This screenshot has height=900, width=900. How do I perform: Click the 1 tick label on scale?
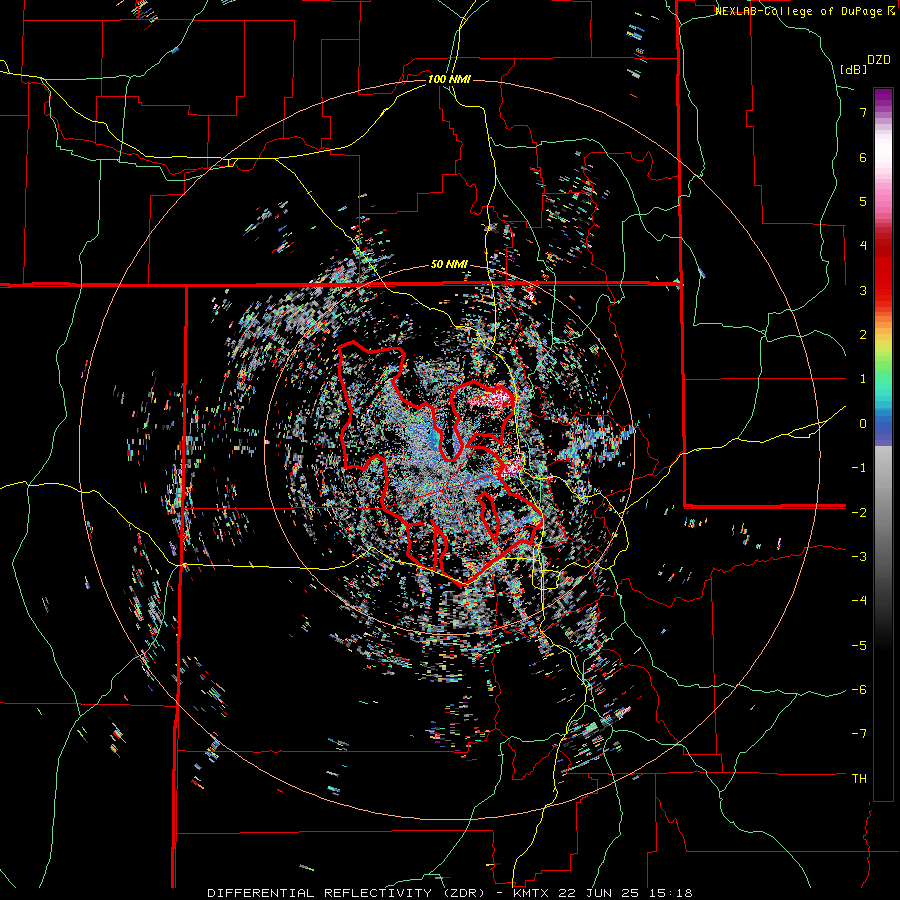(863, 379)
